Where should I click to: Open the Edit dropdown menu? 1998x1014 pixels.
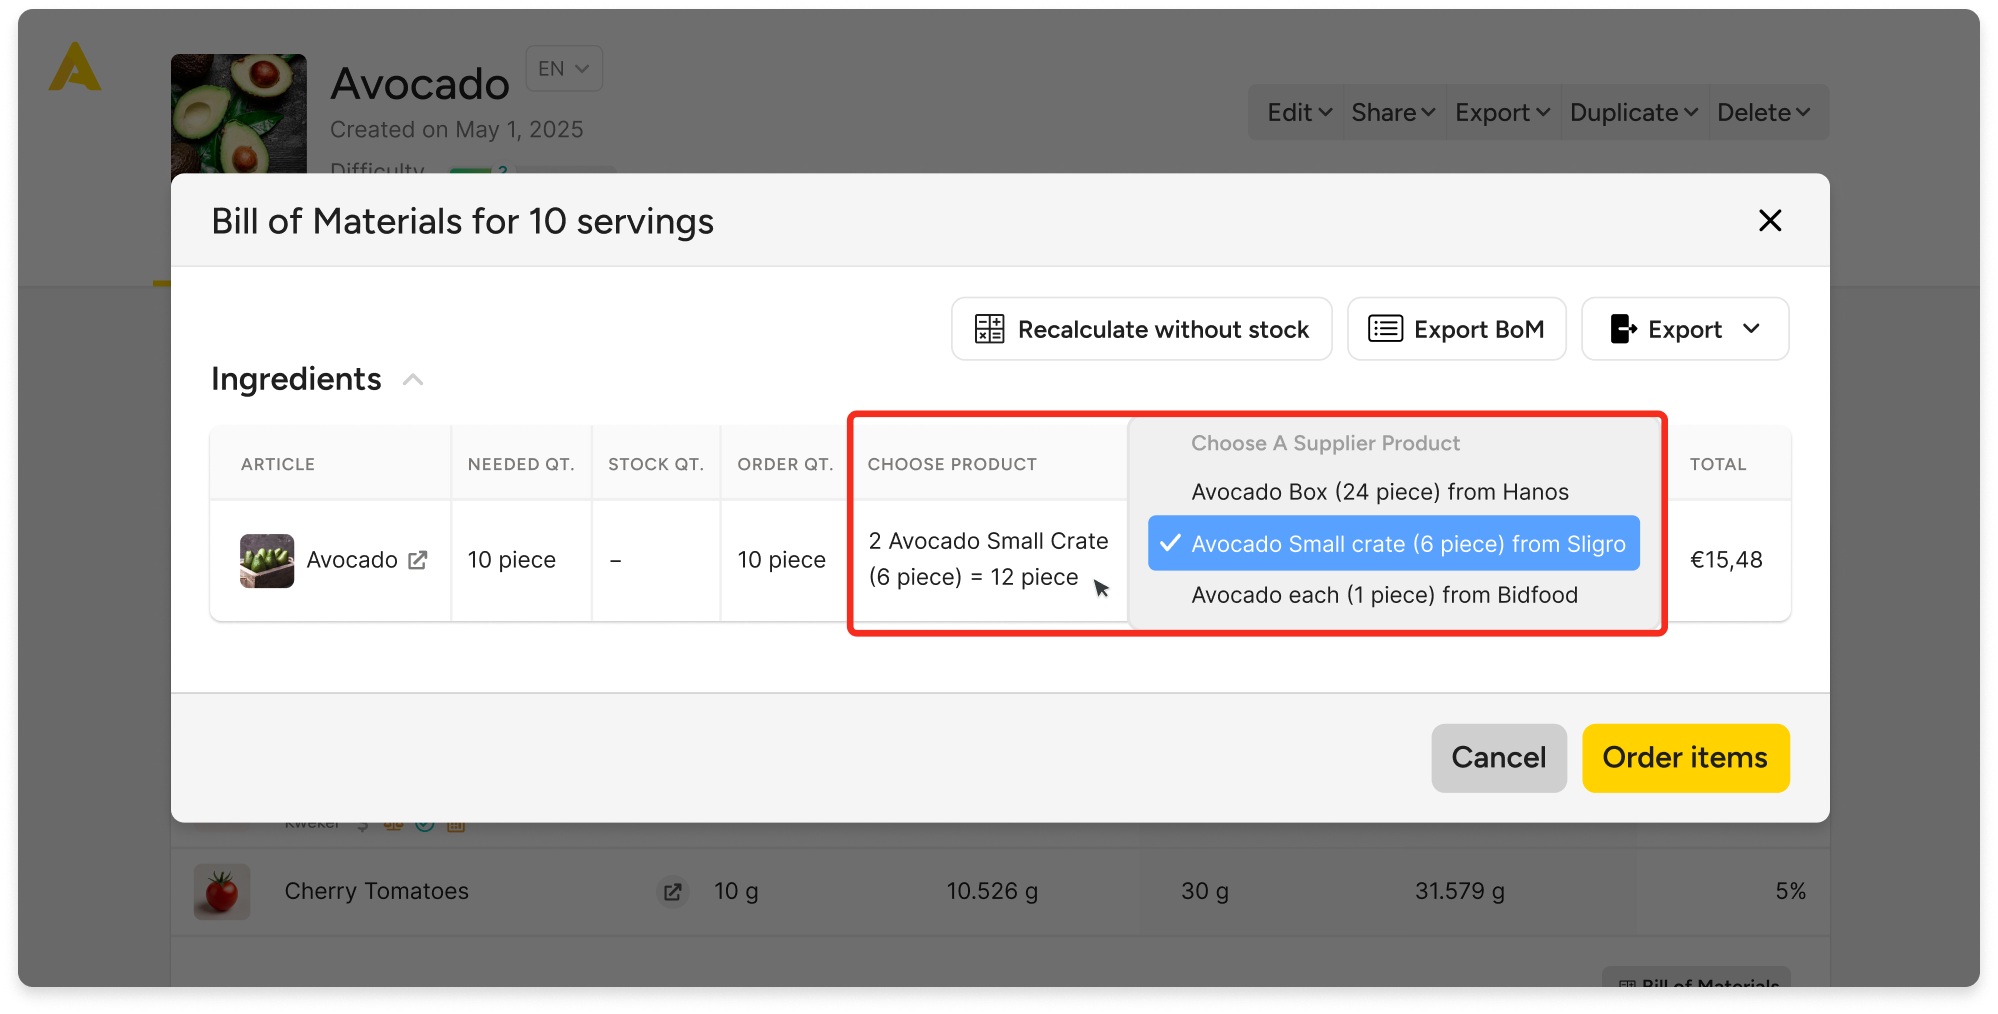pos(1298,112)
